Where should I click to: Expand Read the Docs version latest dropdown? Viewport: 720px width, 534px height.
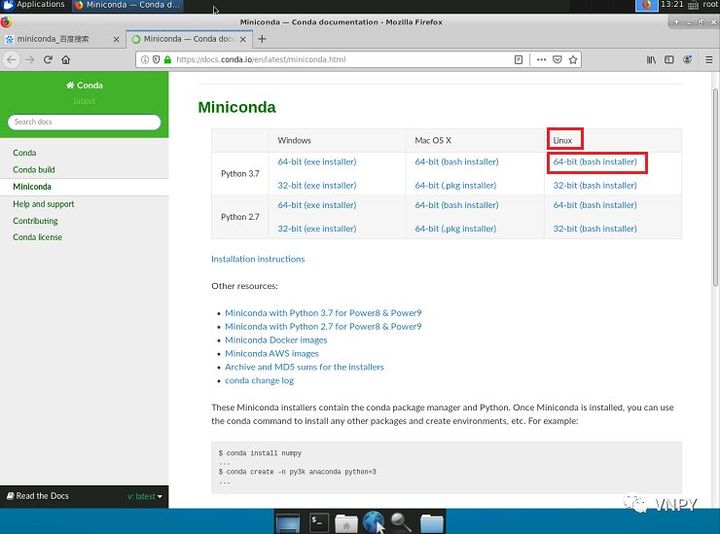pos(145,496)
